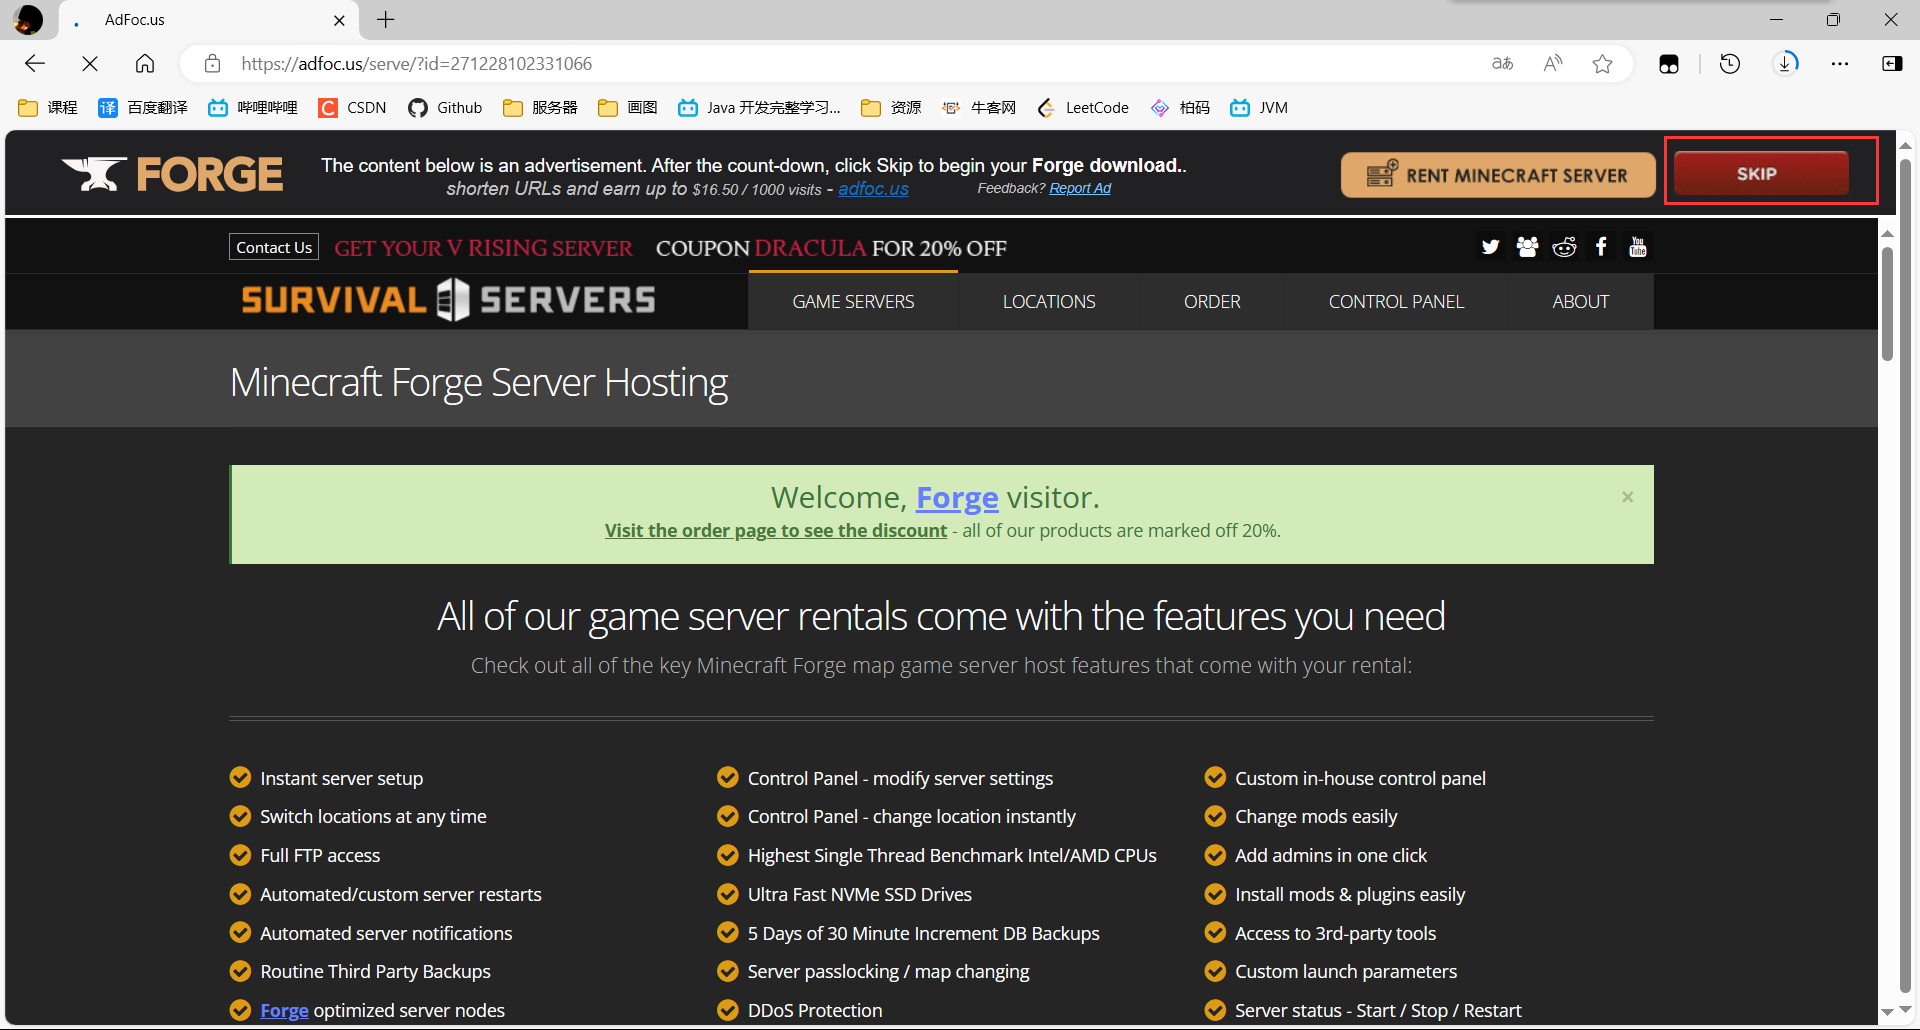The height and width of the screenshot is (1030, 1920).
Task: Open a new browser tab
Action: pos(386,20)
